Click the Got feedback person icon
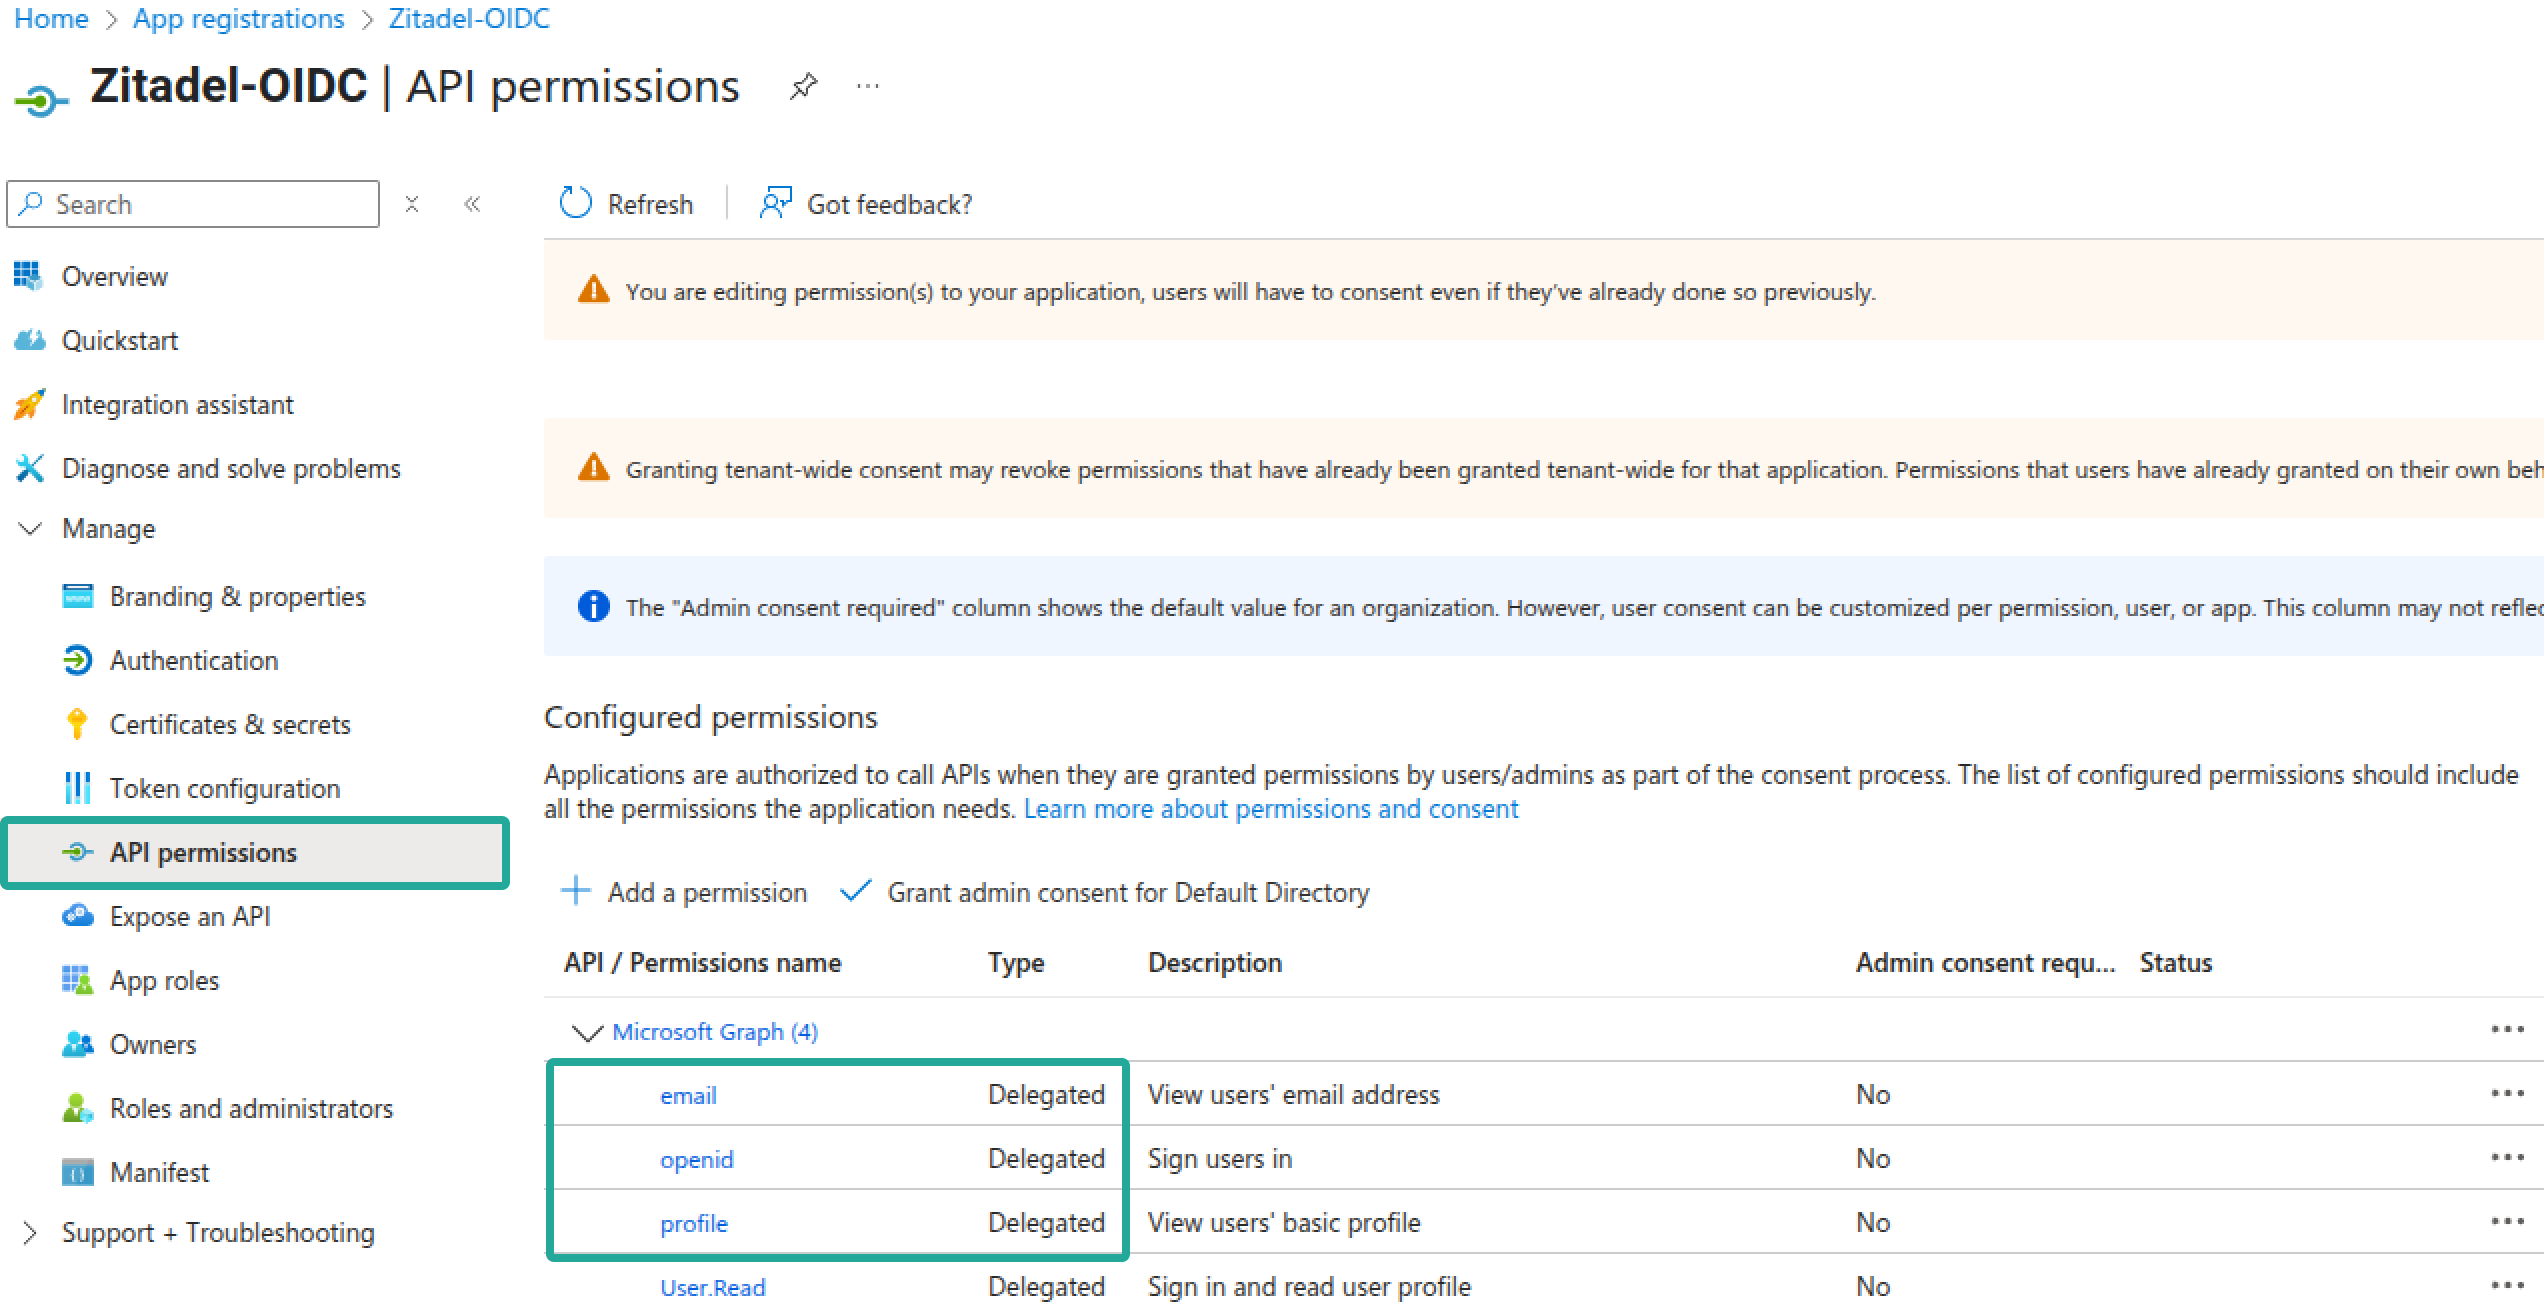 click(x=775, y=203)
